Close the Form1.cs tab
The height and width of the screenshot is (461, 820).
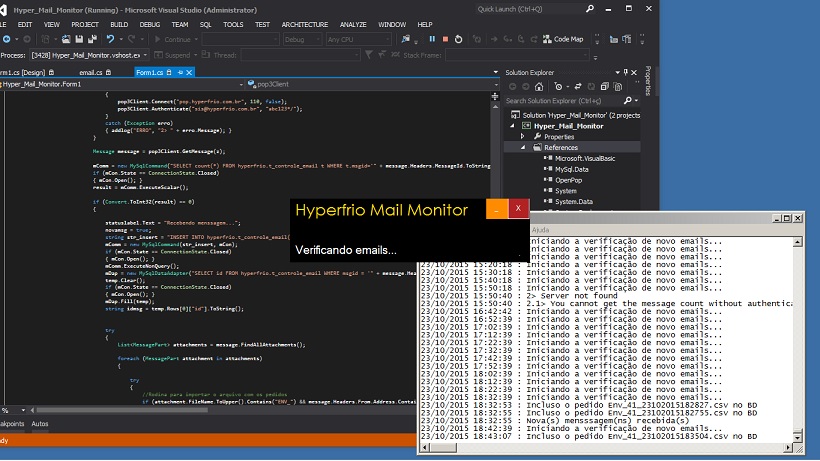(189, 73)
